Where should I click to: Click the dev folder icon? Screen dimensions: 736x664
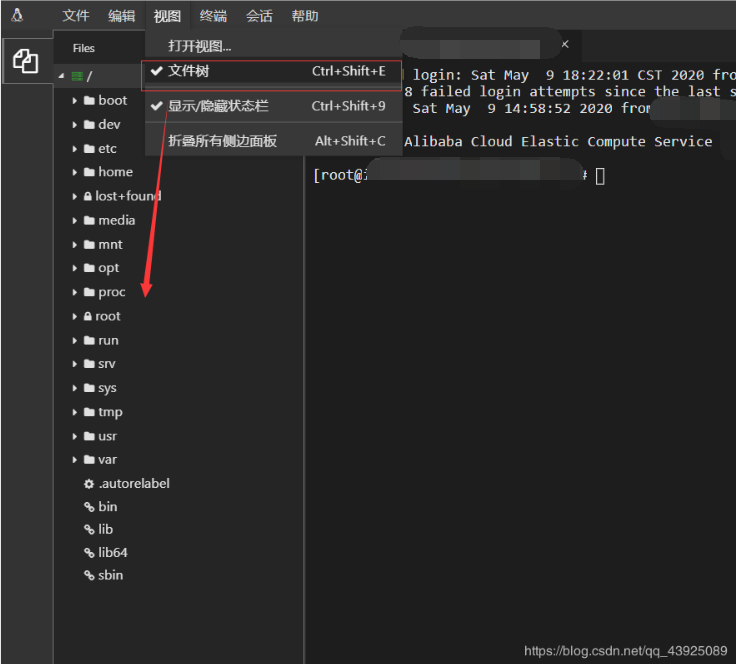pyautogui.click(x=89, y=125)
